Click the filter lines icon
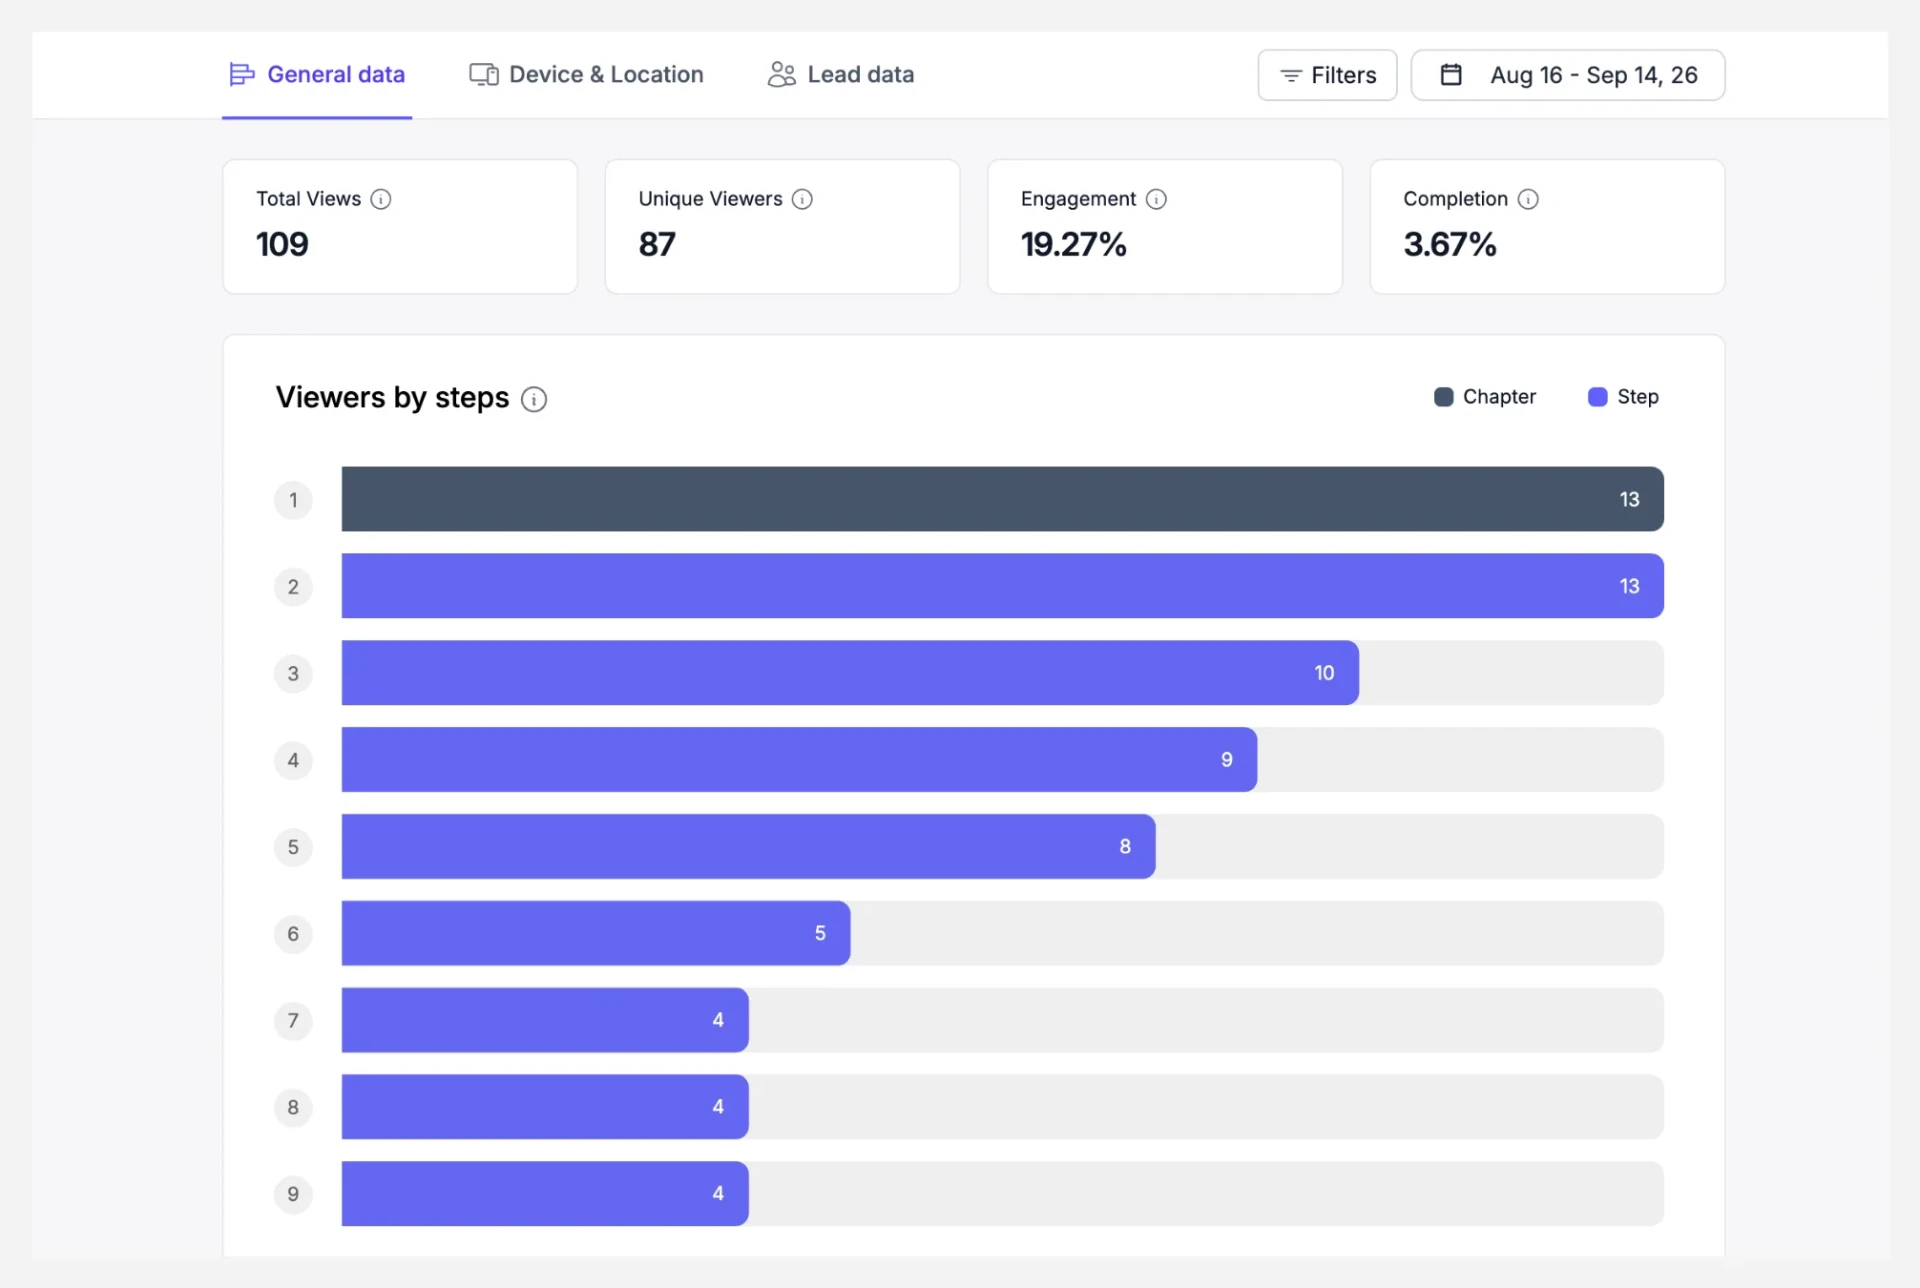Image resolution: width=1920 pixels, height=1288 pixels. pyautogui.click(x=1290, y=76)
